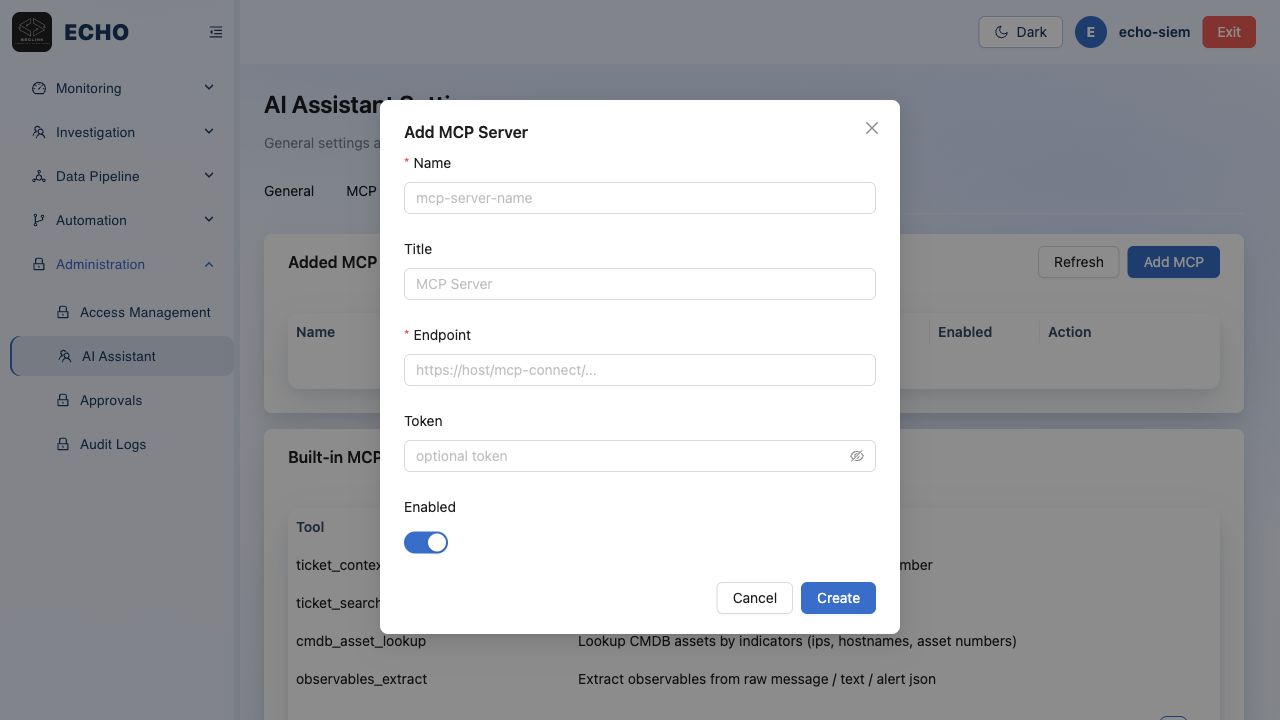Image resolution: width=1280 pixels, height=720 pixels.
Task: Switch to the MCP tab
Action: click(361, 191)
